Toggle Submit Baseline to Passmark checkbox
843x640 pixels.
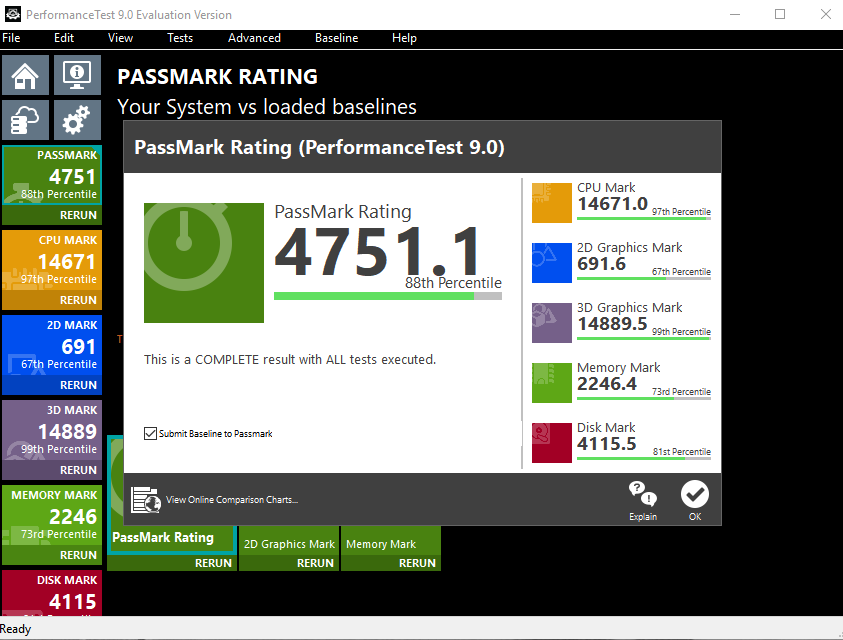pos(151,433)
